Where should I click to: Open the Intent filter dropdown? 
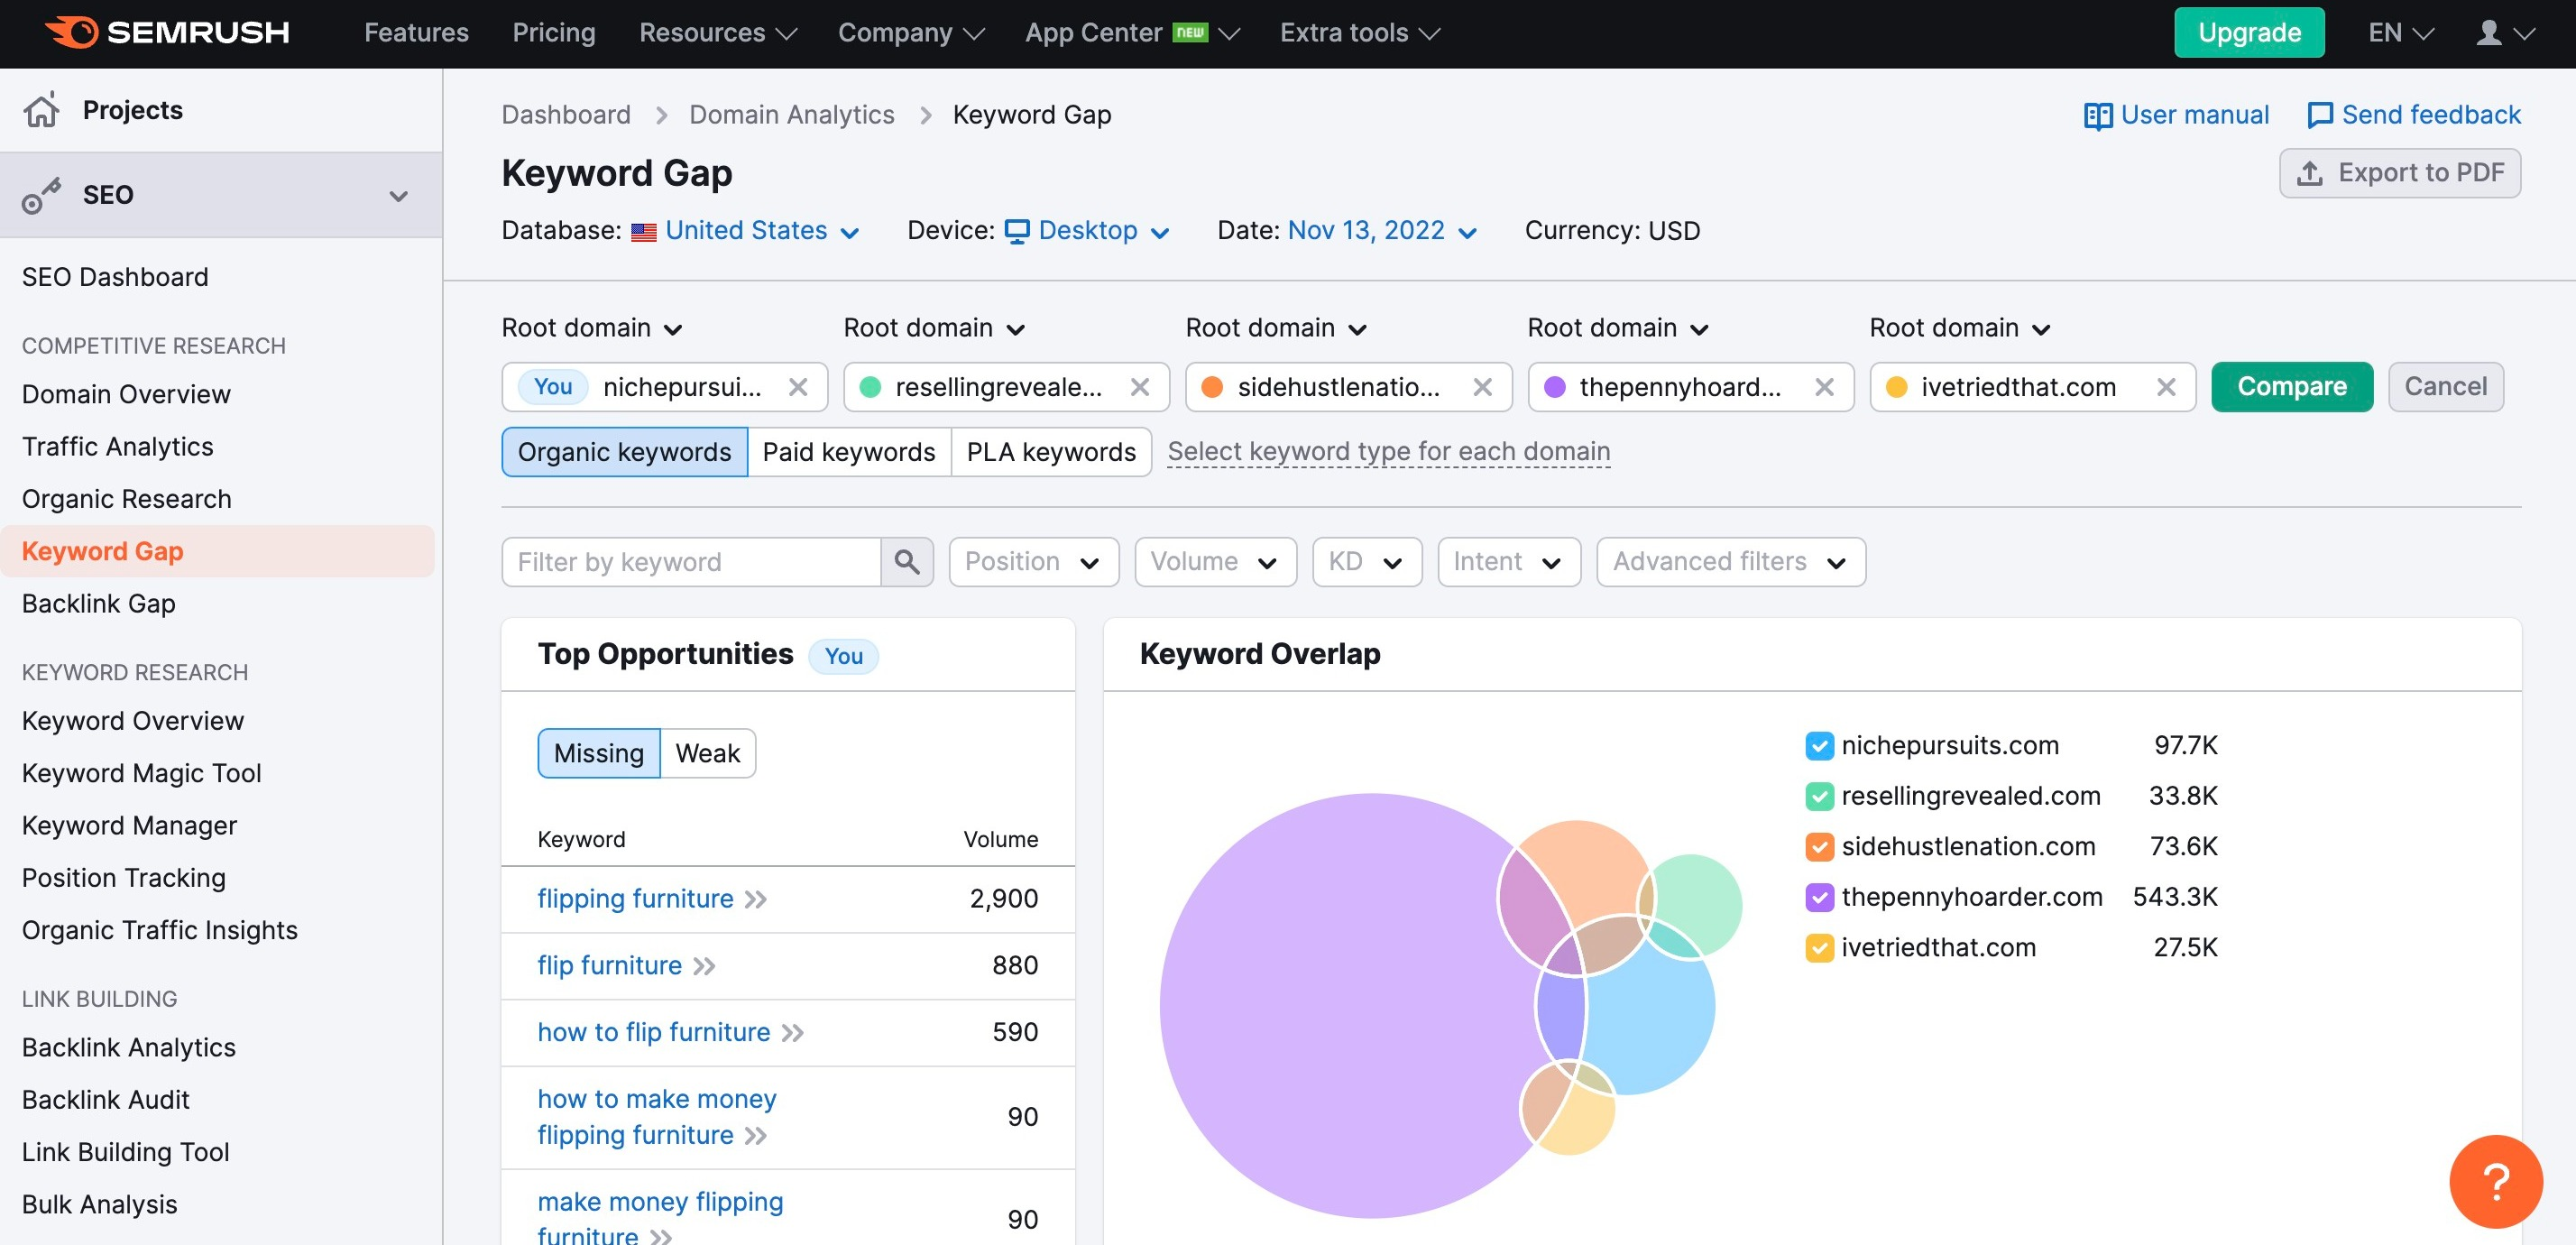1509,562
